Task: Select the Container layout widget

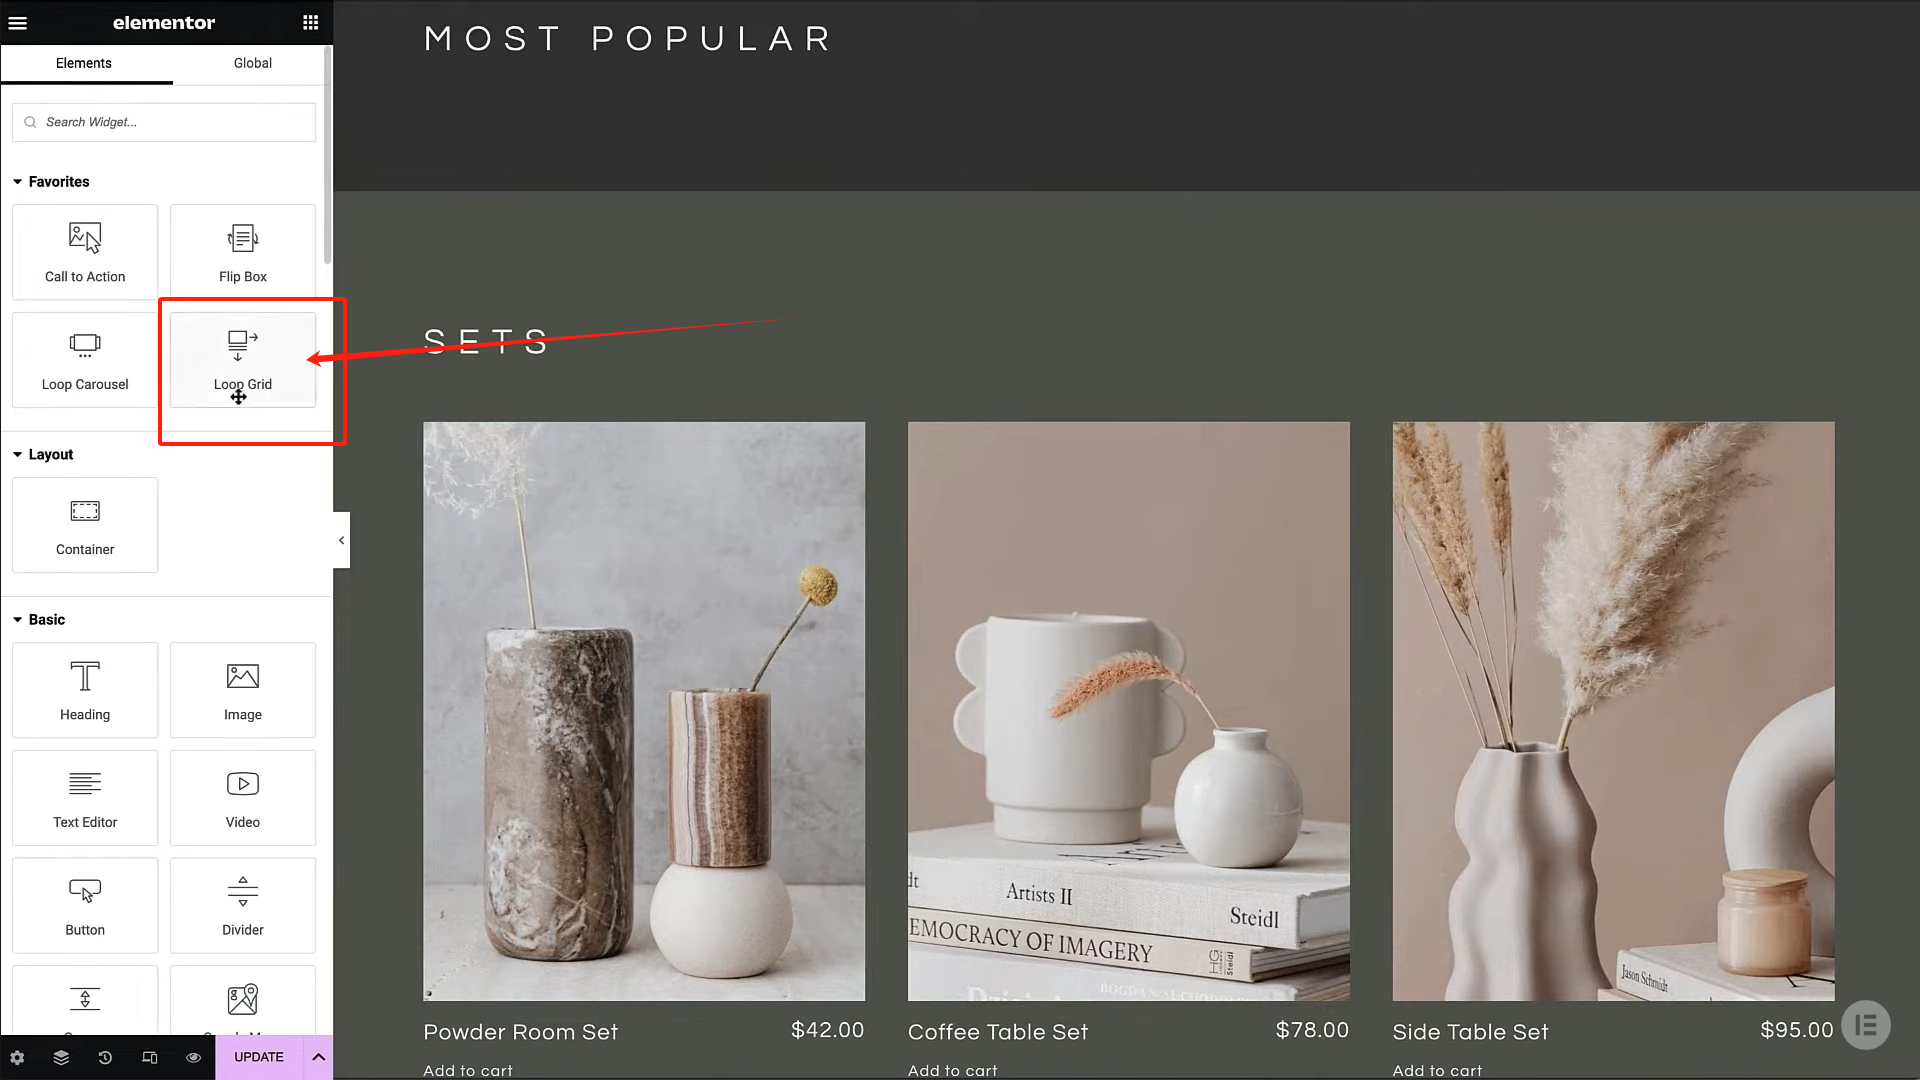Action: (85, 525)
